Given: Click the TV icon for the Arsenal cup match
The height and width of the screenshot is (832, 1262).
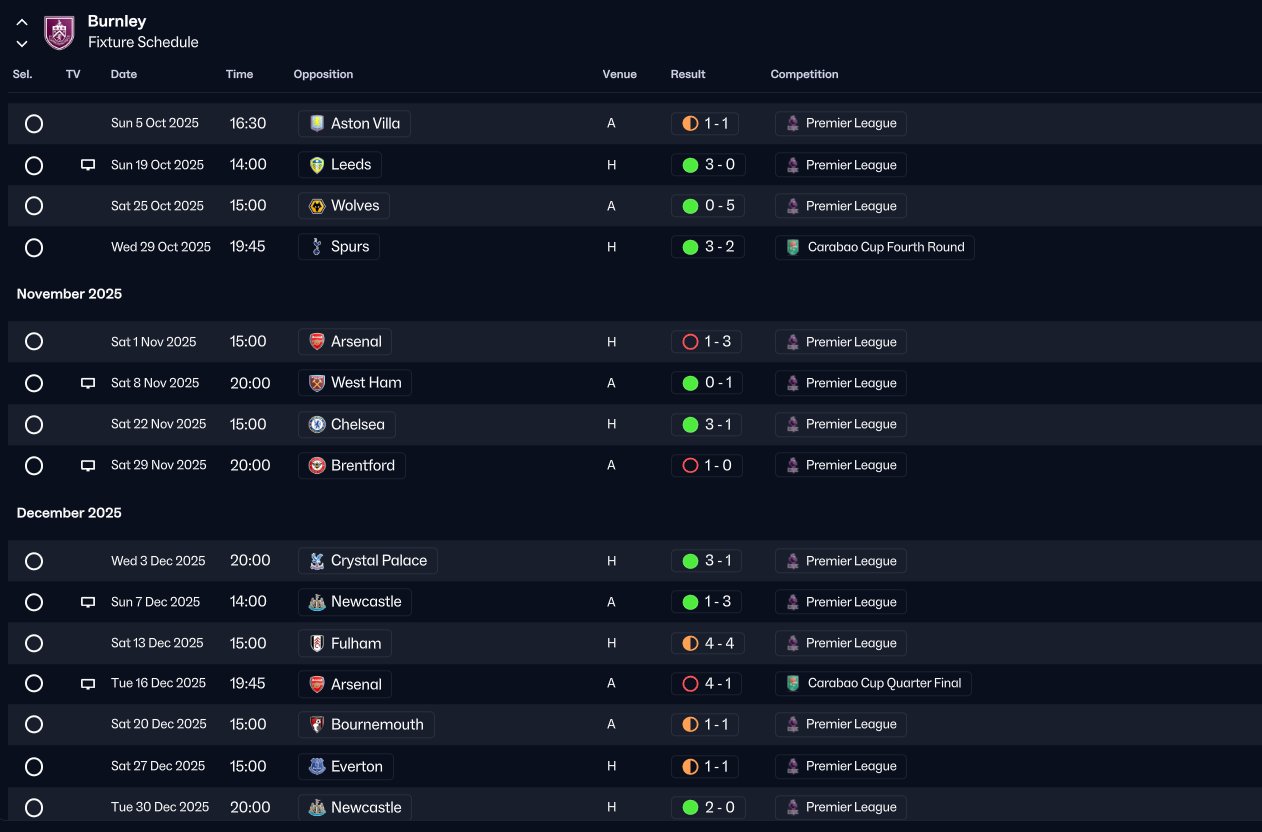Looking at the screenshot, I should point(88,684).
